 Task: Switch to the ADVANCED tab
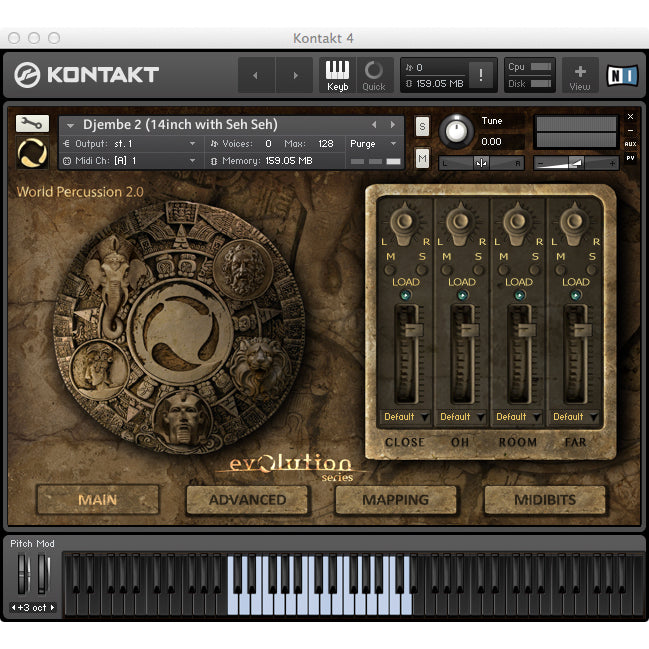click(x=247, y=500)
